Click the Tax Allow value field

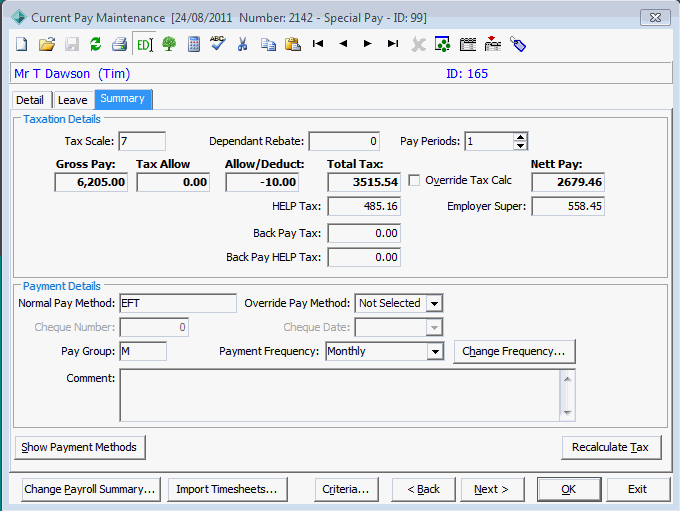point(173,182)
